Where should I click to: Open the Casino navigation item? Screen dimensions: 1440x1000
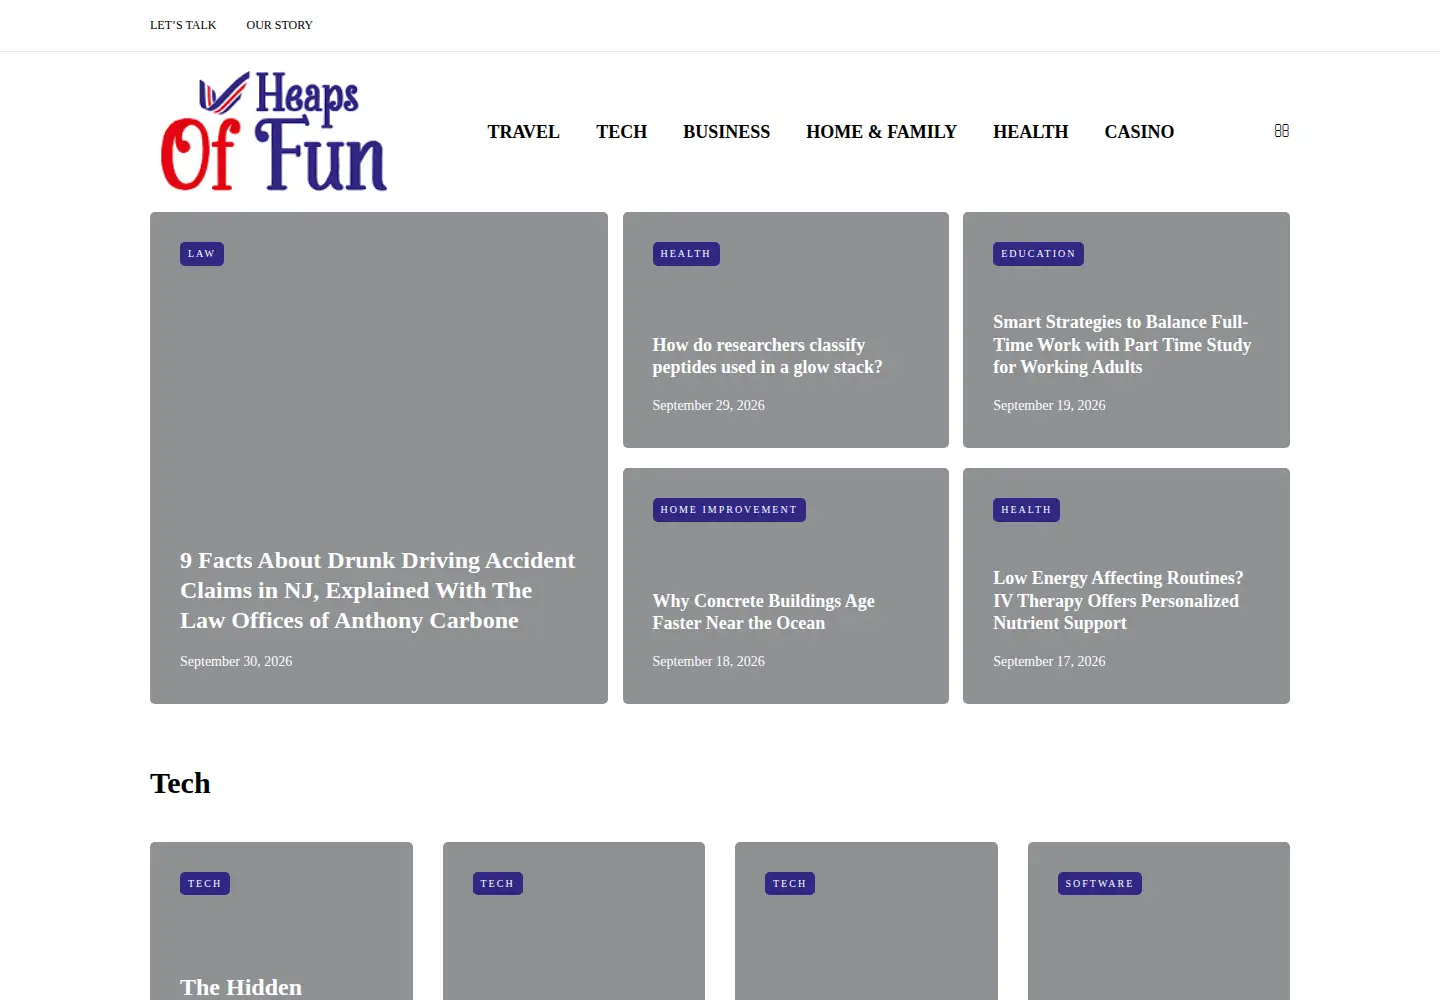pyautogui.click(x=1139, y=132)
